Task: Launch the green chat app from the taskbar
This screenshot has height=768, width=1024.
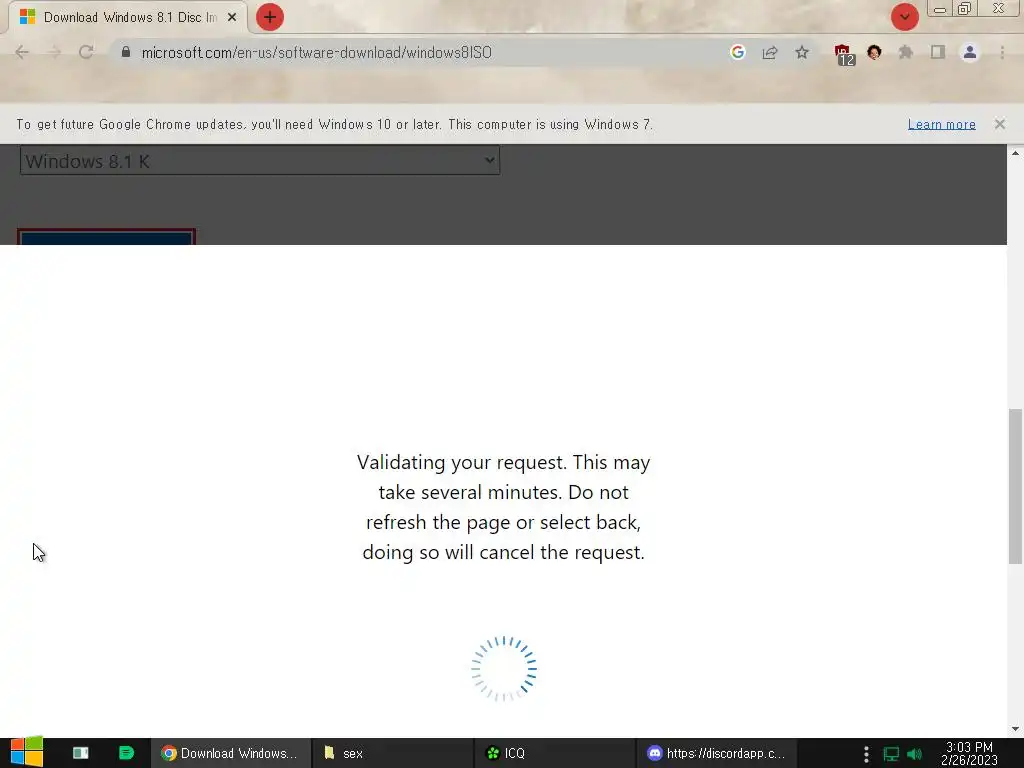Action: 126,753
